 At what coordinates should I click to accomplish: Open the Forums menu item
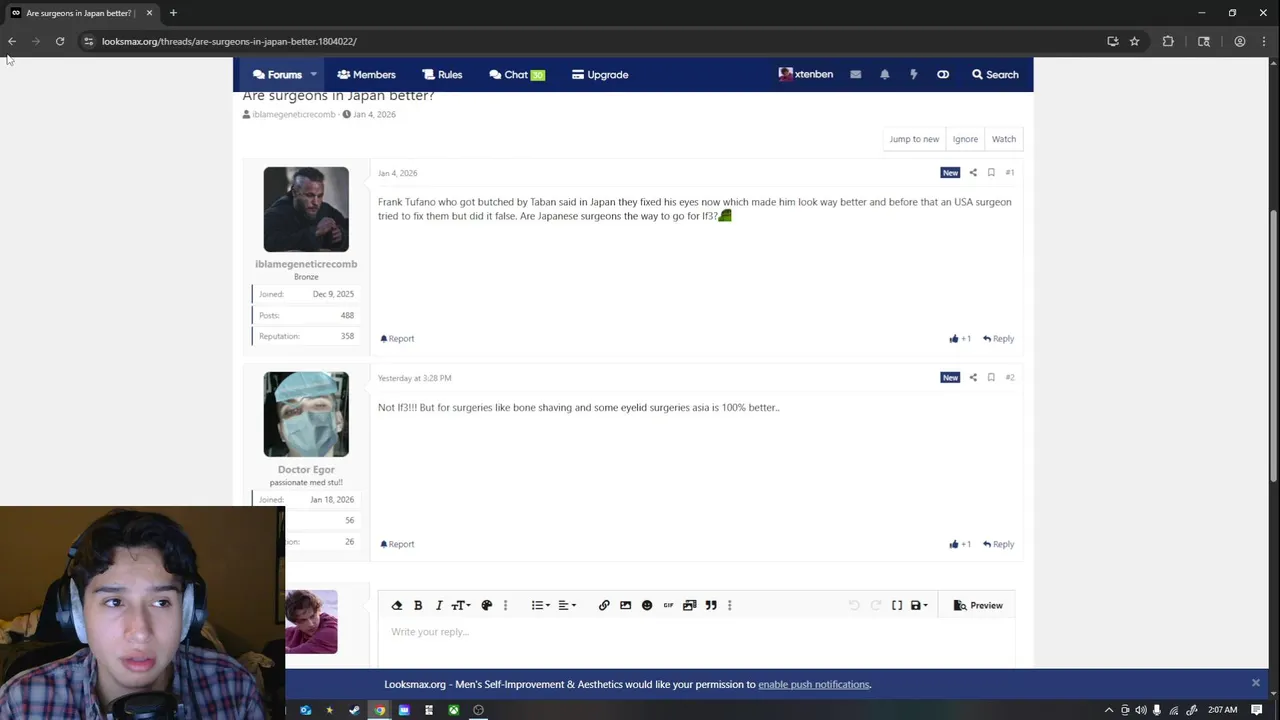(x=277, y=75)
